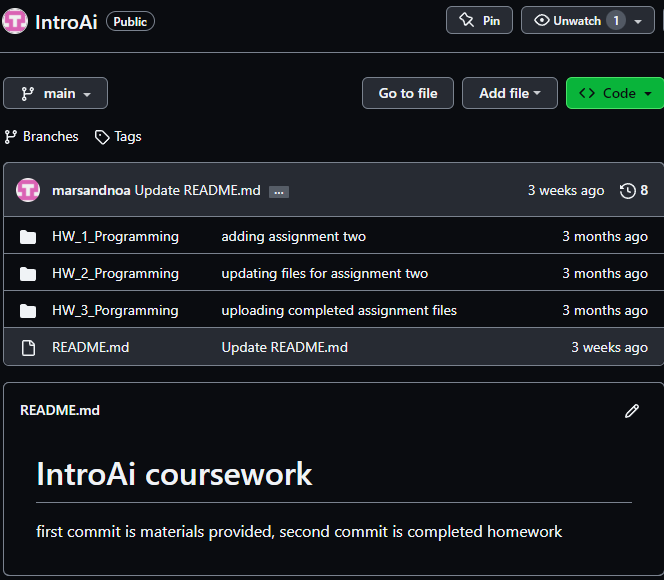Click the HW_1_Programming folder icon
This screenshot has width=664, height=580.
(x=28, y=237)
